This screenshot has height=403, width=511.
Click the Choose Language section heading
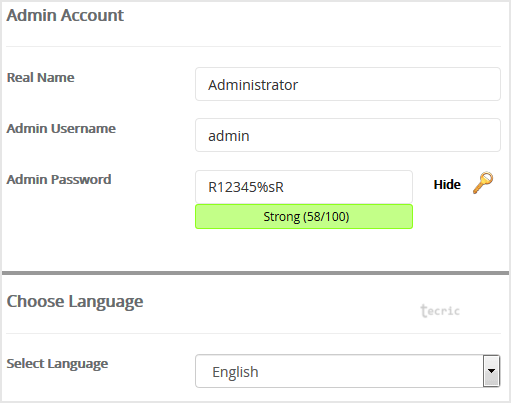75,302
